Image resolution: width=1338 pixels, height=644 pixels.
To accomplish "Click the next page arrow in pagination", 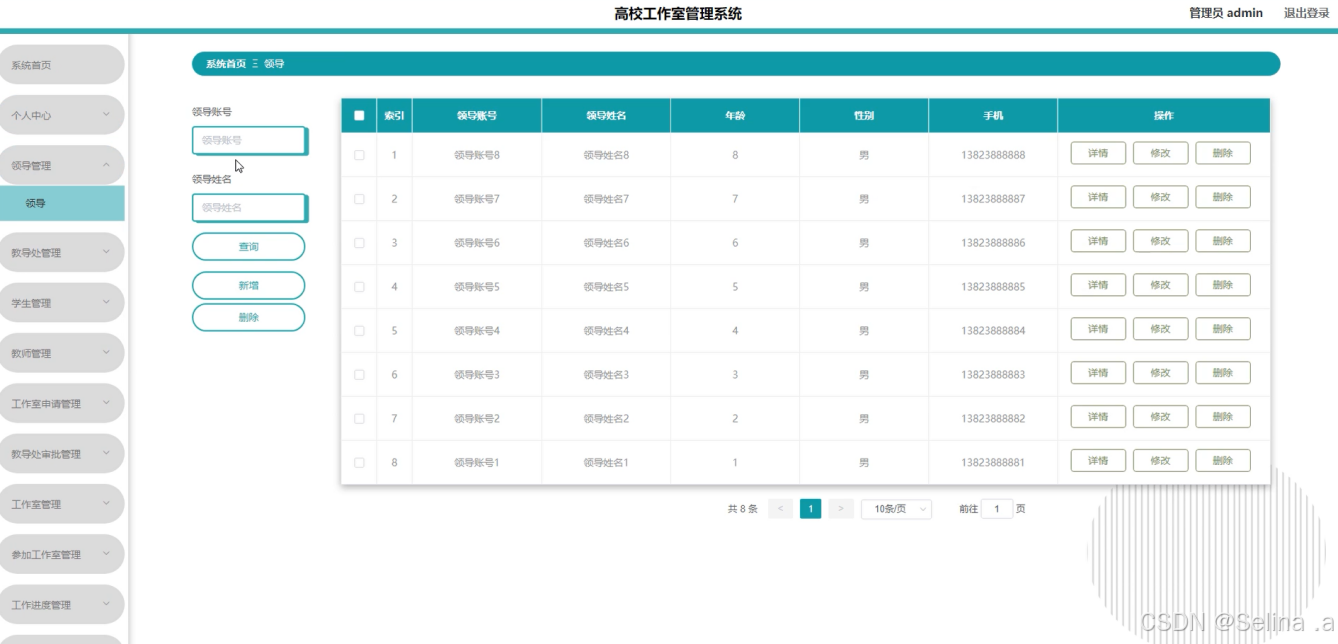I will 841,509.
